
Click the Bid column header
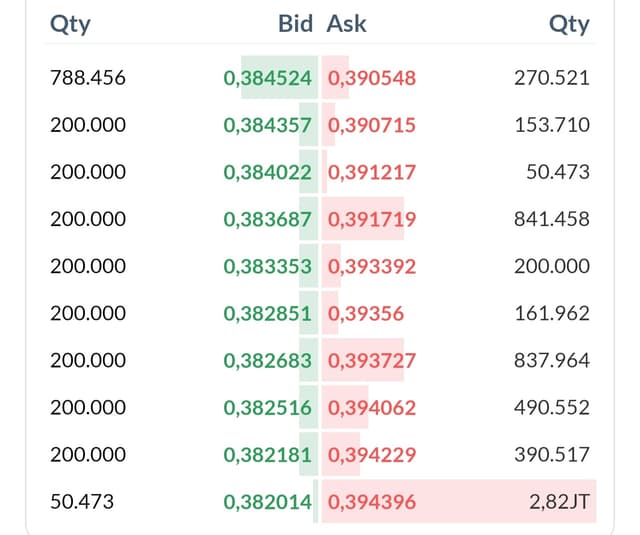(x=296, y=24)
